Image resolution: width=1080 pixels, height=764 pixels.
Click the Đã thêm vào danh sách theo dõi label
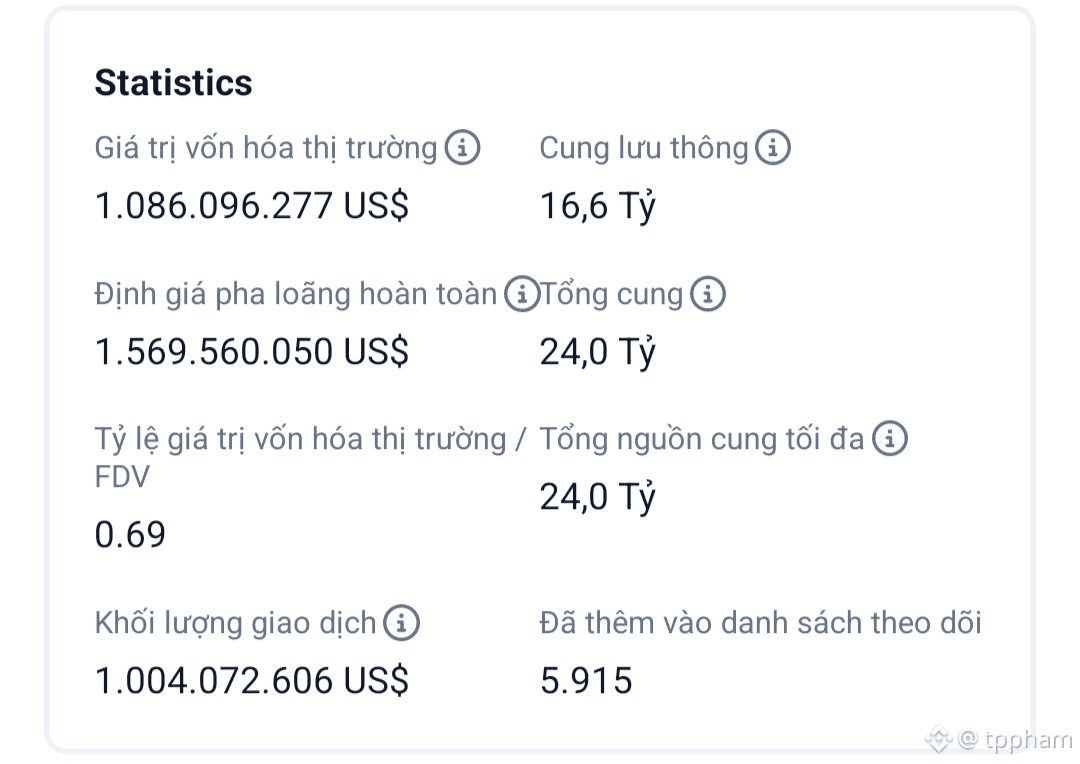(760, 624)
